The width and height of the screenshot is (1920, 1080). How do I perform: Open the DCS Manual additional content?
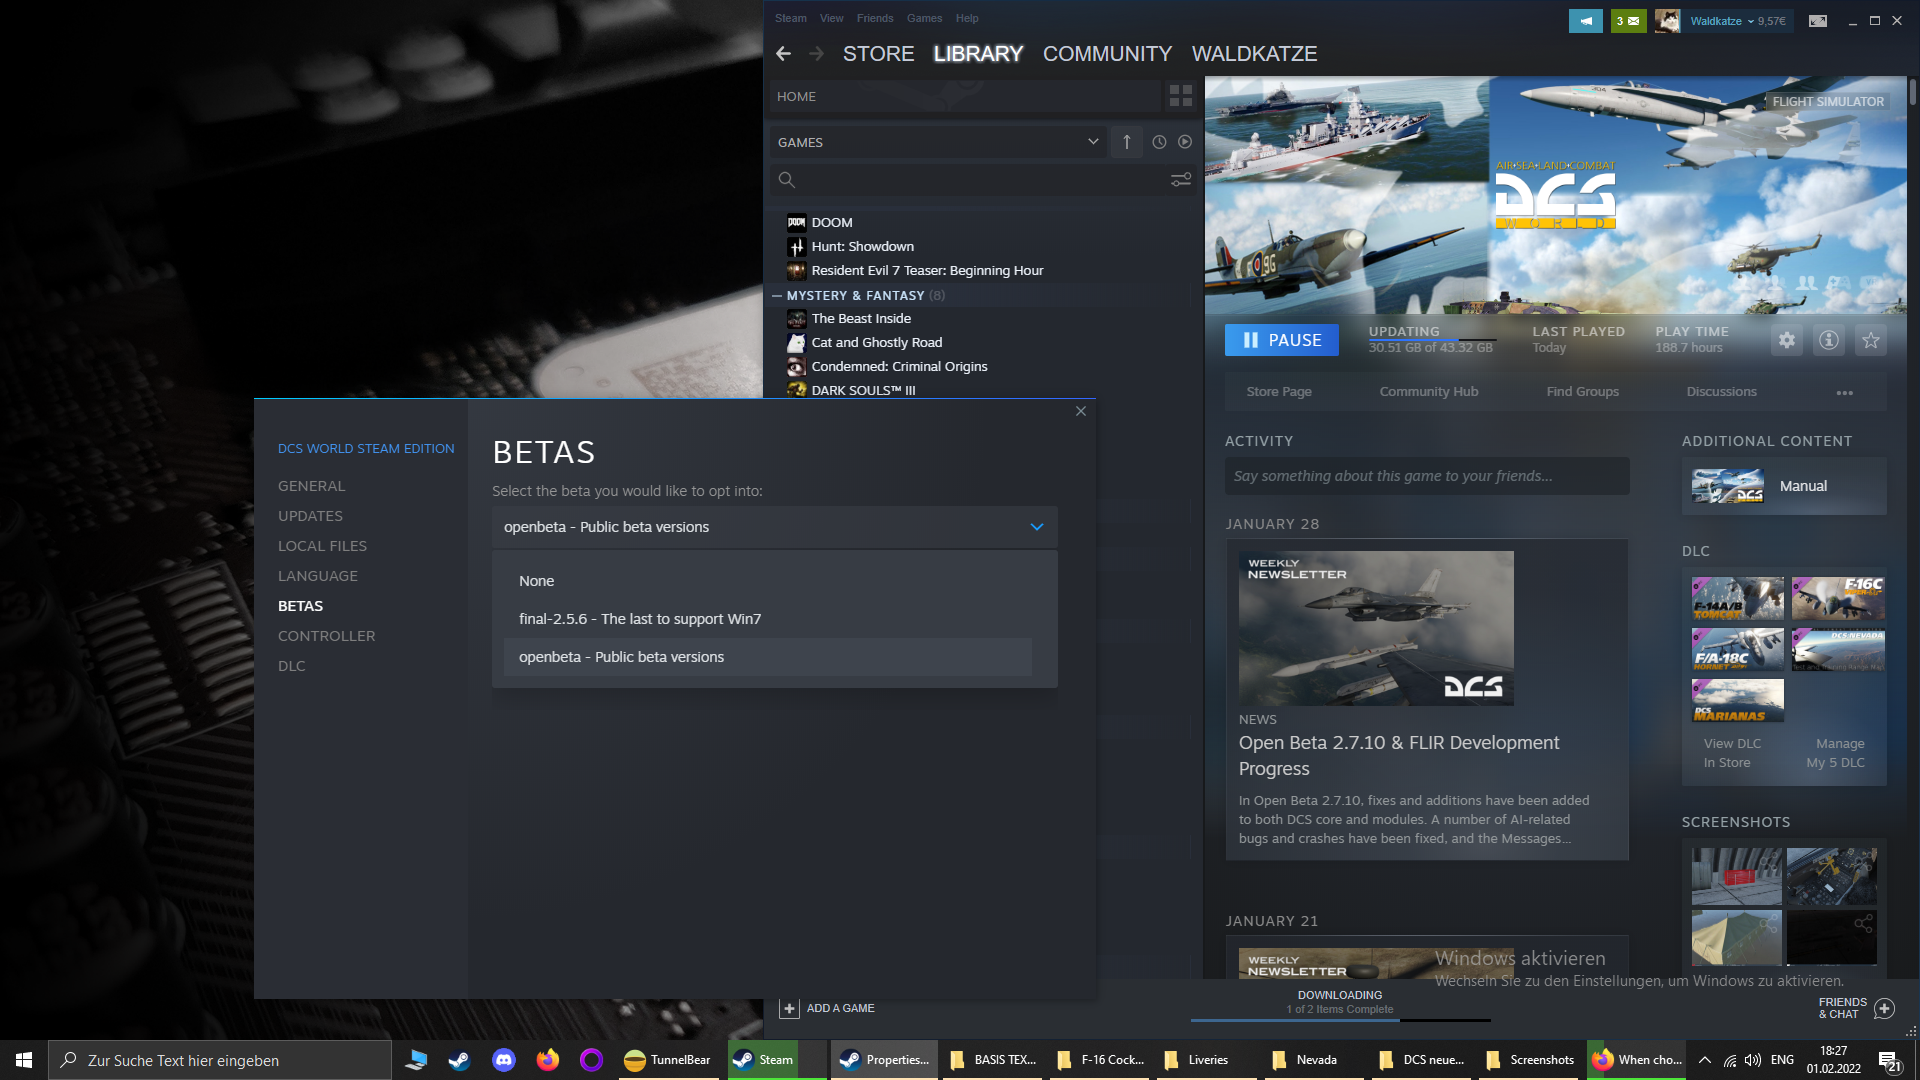click(x=1784, y=486)
